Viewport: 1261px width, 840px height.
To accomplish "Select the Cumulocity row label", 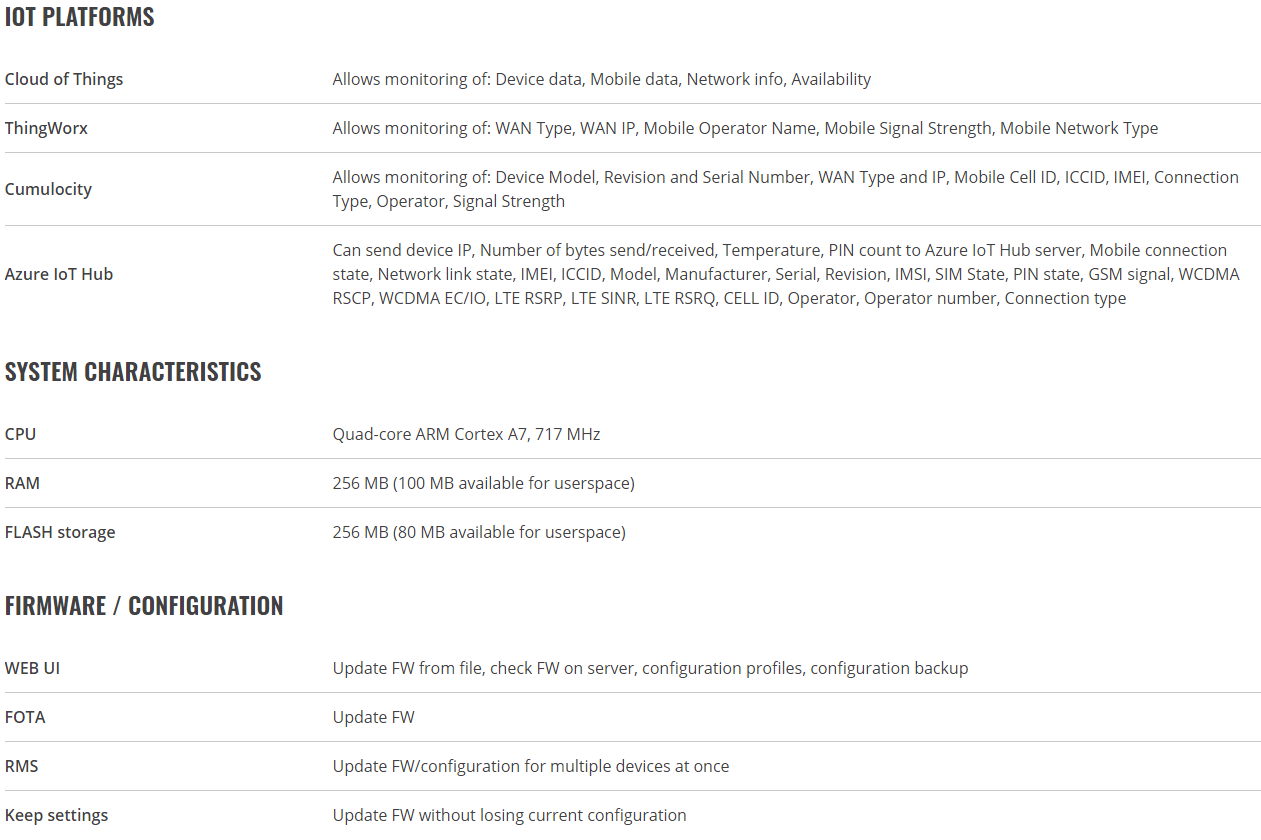I will click(x=48, y=189).
